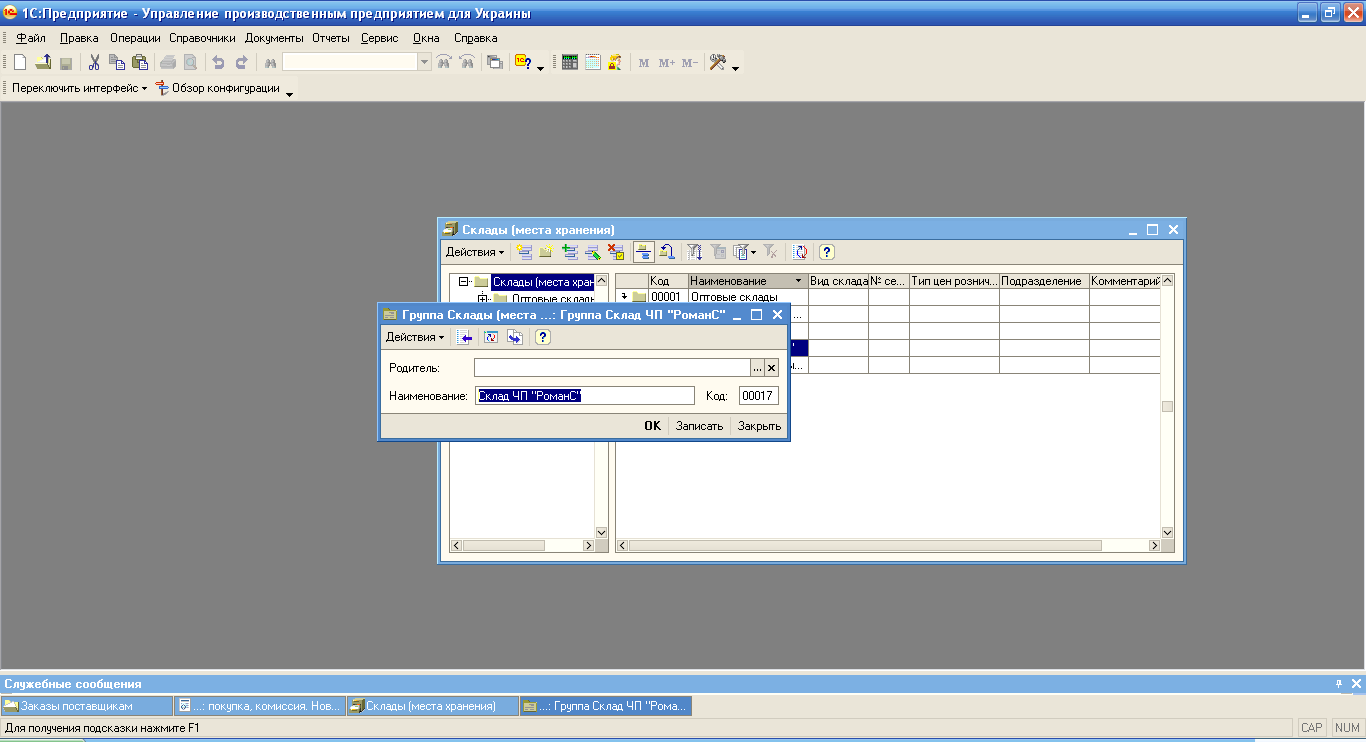1366x742 pixels.
Task: Switch to Заказы поставщикам window tab
Action: (x=87, y=706)
